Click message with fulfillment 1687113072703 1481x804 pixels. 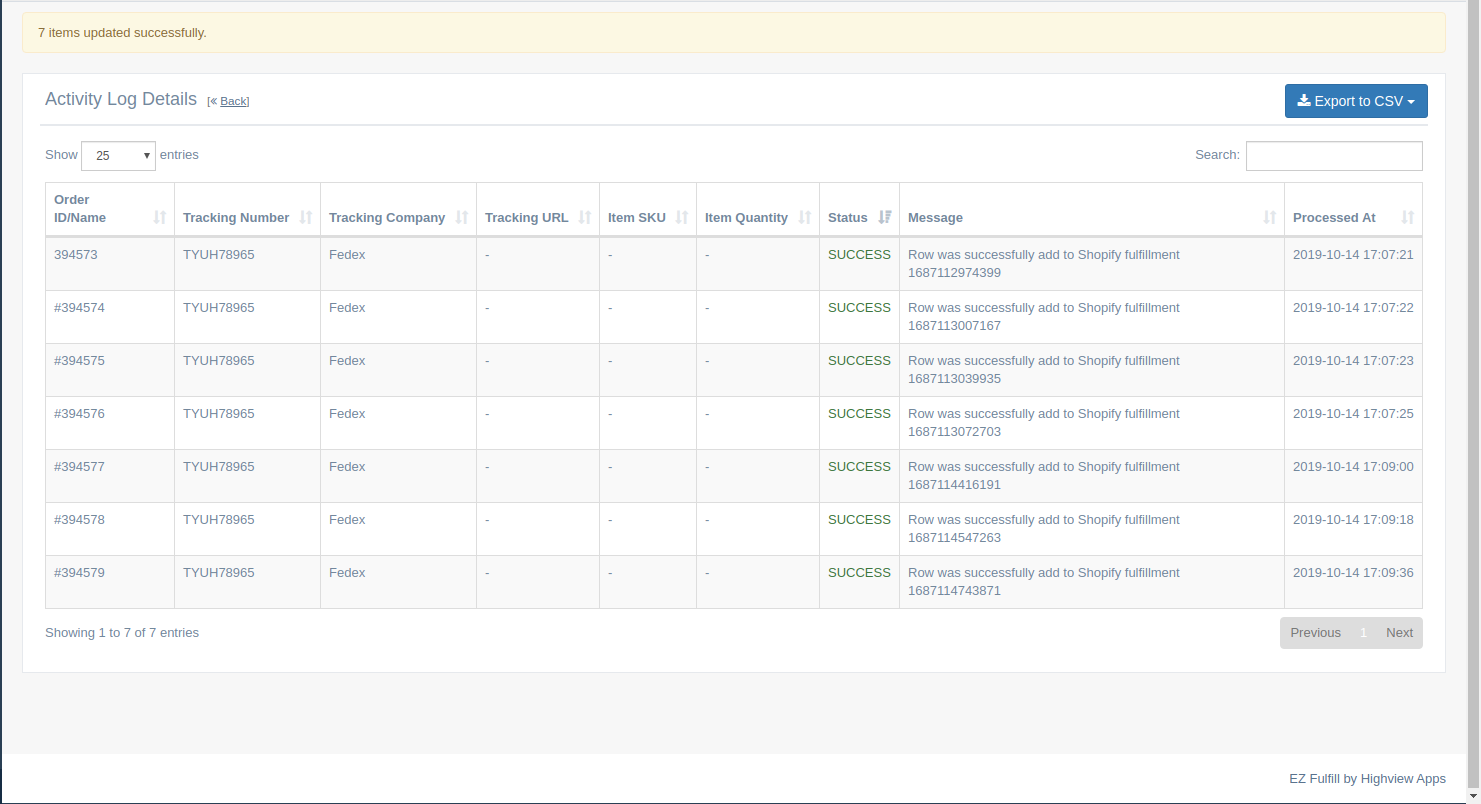point(1044,423)
